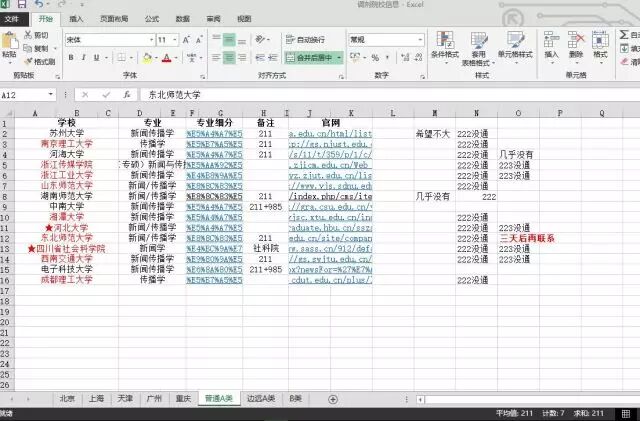The height and width of the screenshot is (421, 640).
Task: Switch to the 插入 Insert tab
Action: coord(76,19)
